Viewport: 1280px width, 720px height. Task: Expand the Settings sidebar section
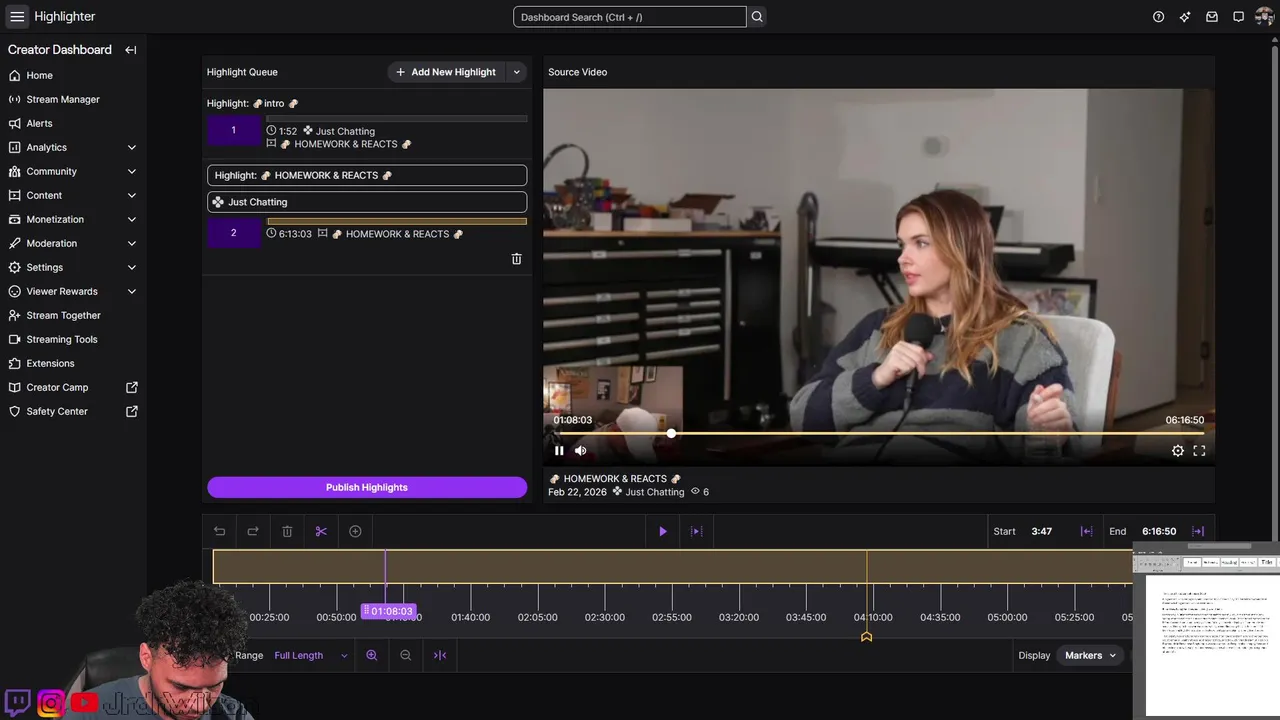(x=132, y=267)
